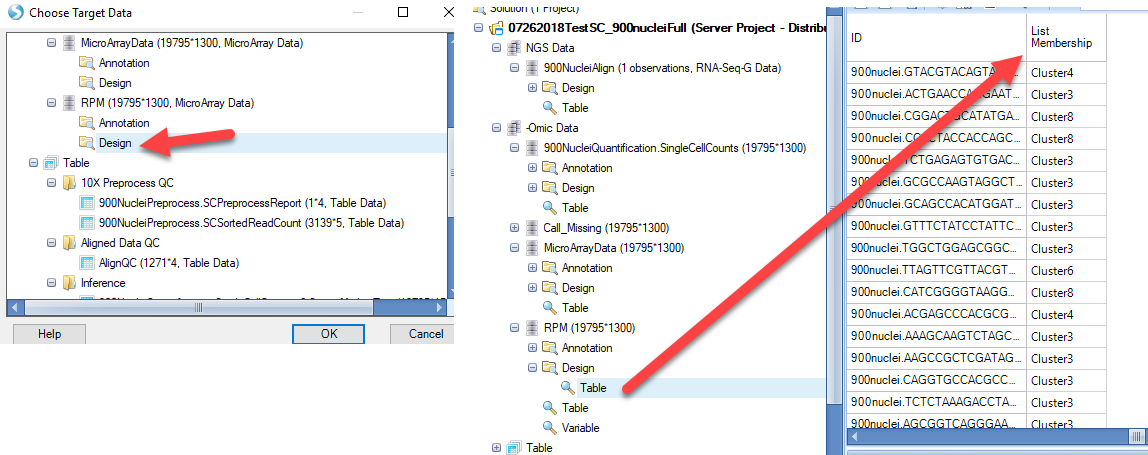Select -Omic Data node in project tree

point(551,128)
